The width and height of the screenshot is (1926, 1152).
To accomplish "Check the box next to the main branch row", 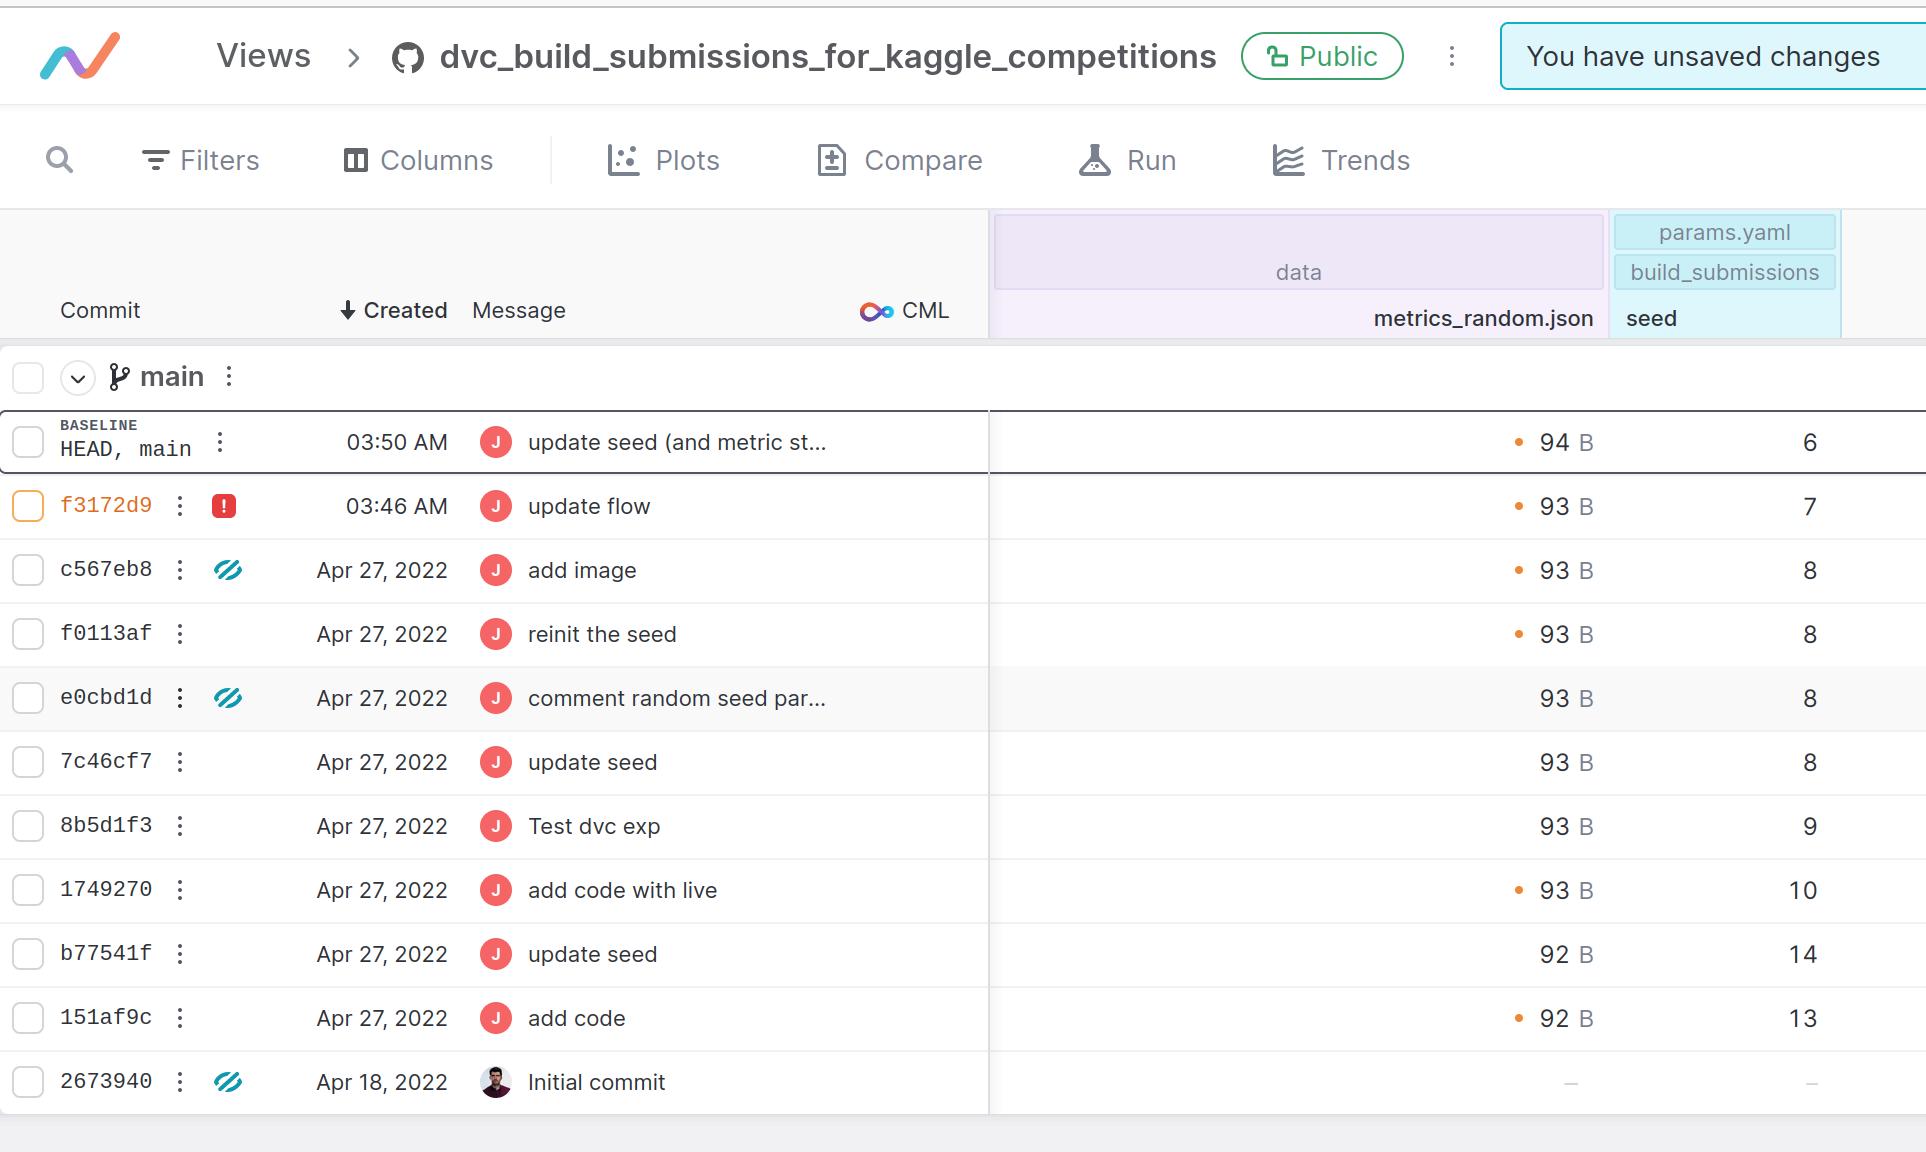I will point(28,378).
